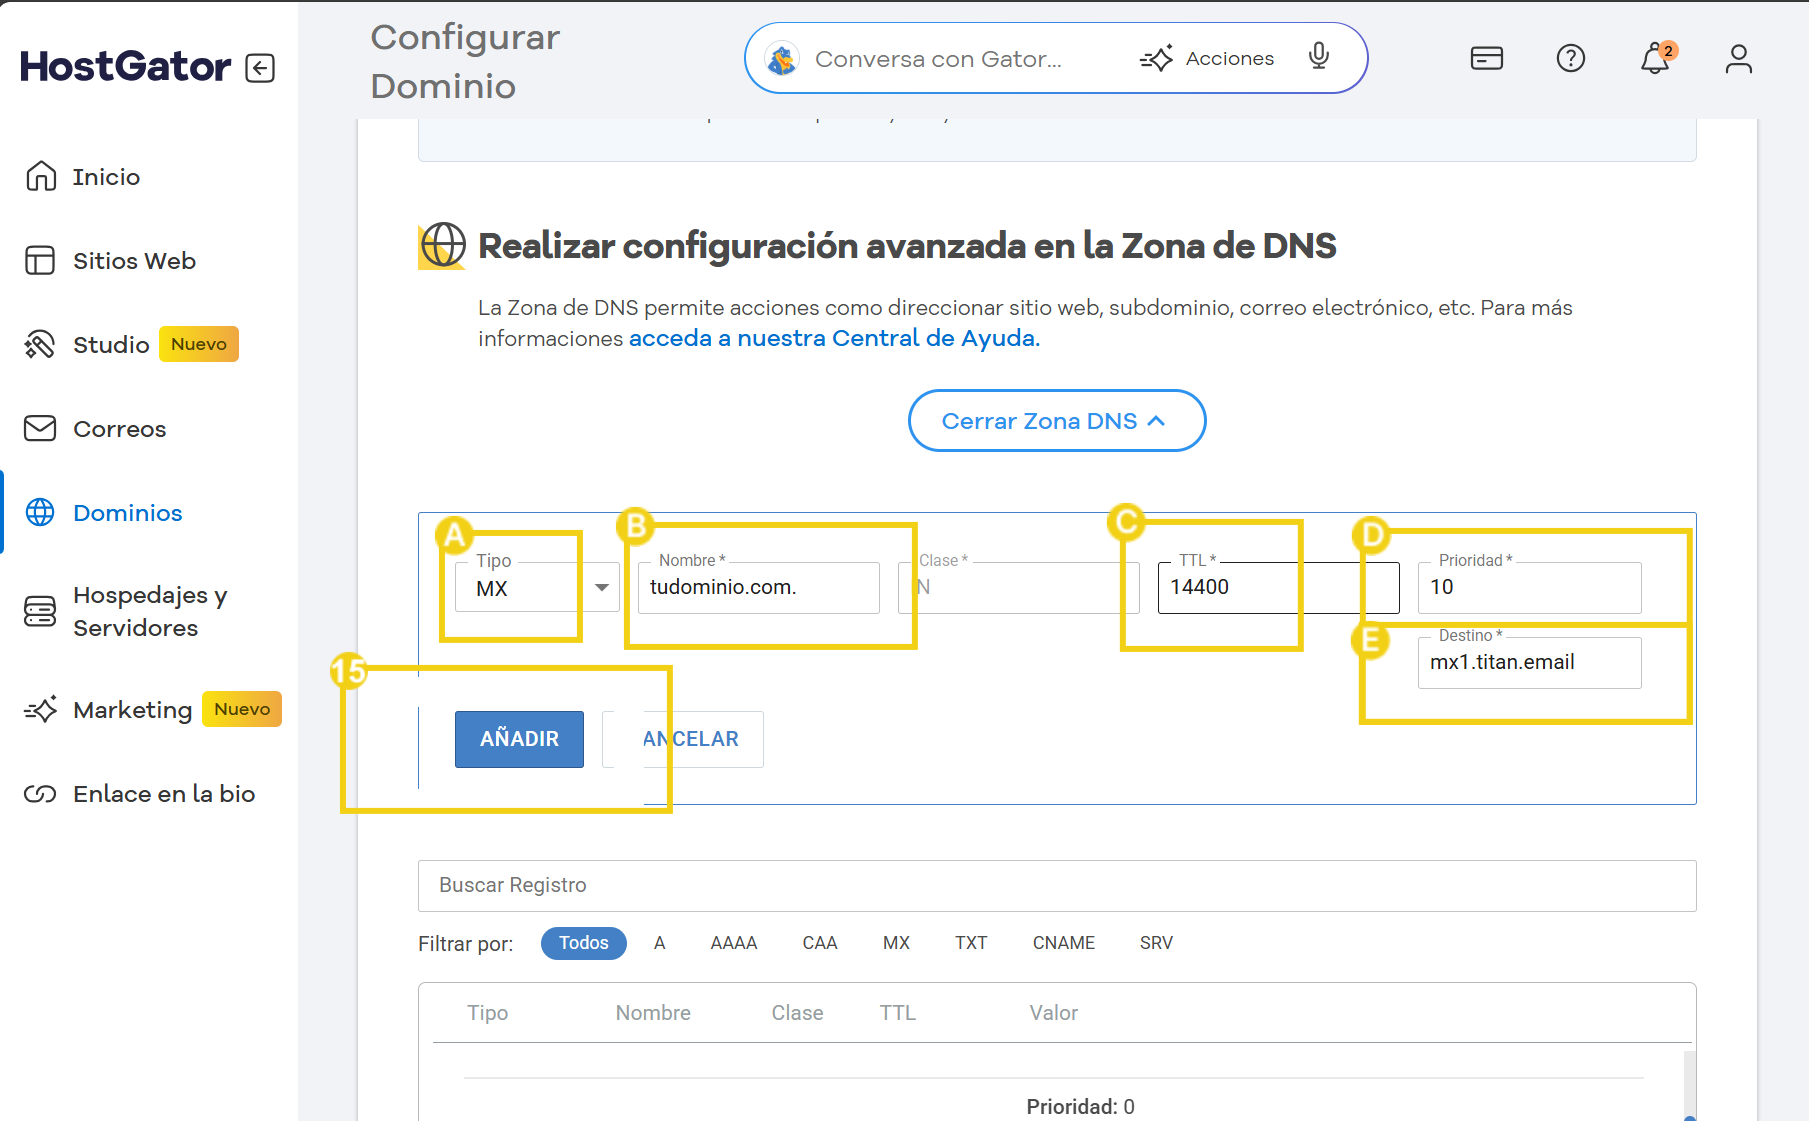Image resolution: width=1809 pixels, height=1121 pixels.
Task: Filter records by CNAME type
Action: coord(1063,943)
